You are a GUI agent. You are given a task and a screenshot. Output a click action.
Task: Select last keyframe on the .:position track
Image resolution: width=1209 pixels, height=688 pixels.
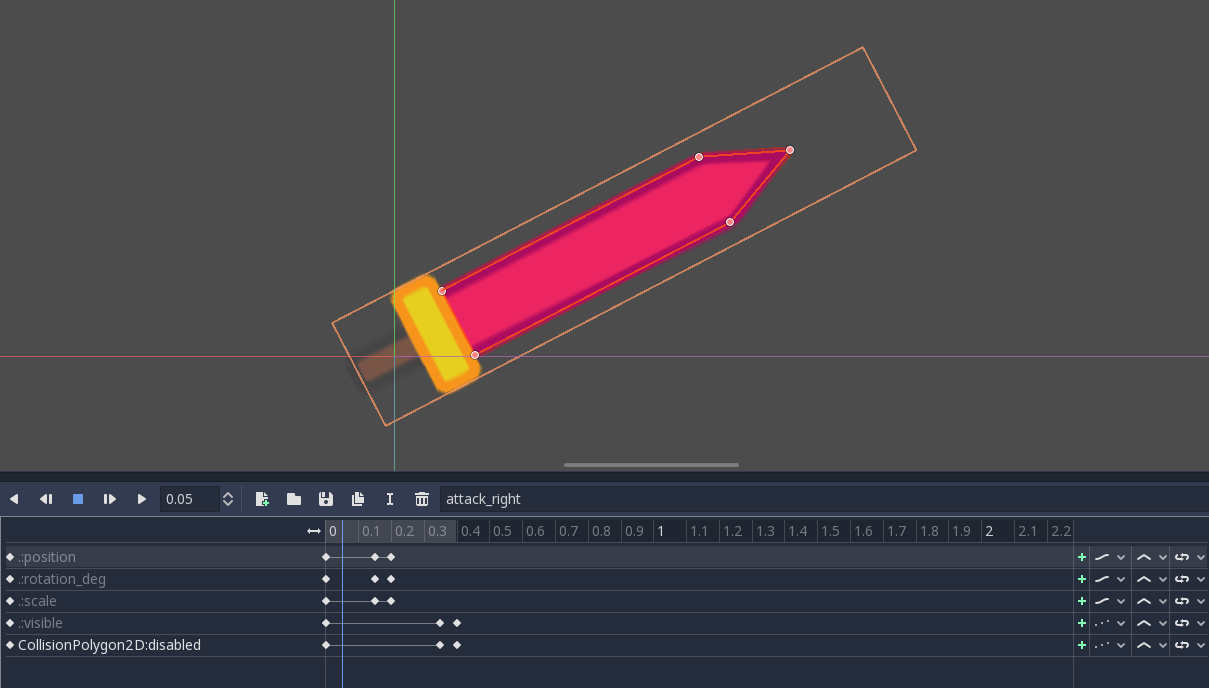point(391,557)
